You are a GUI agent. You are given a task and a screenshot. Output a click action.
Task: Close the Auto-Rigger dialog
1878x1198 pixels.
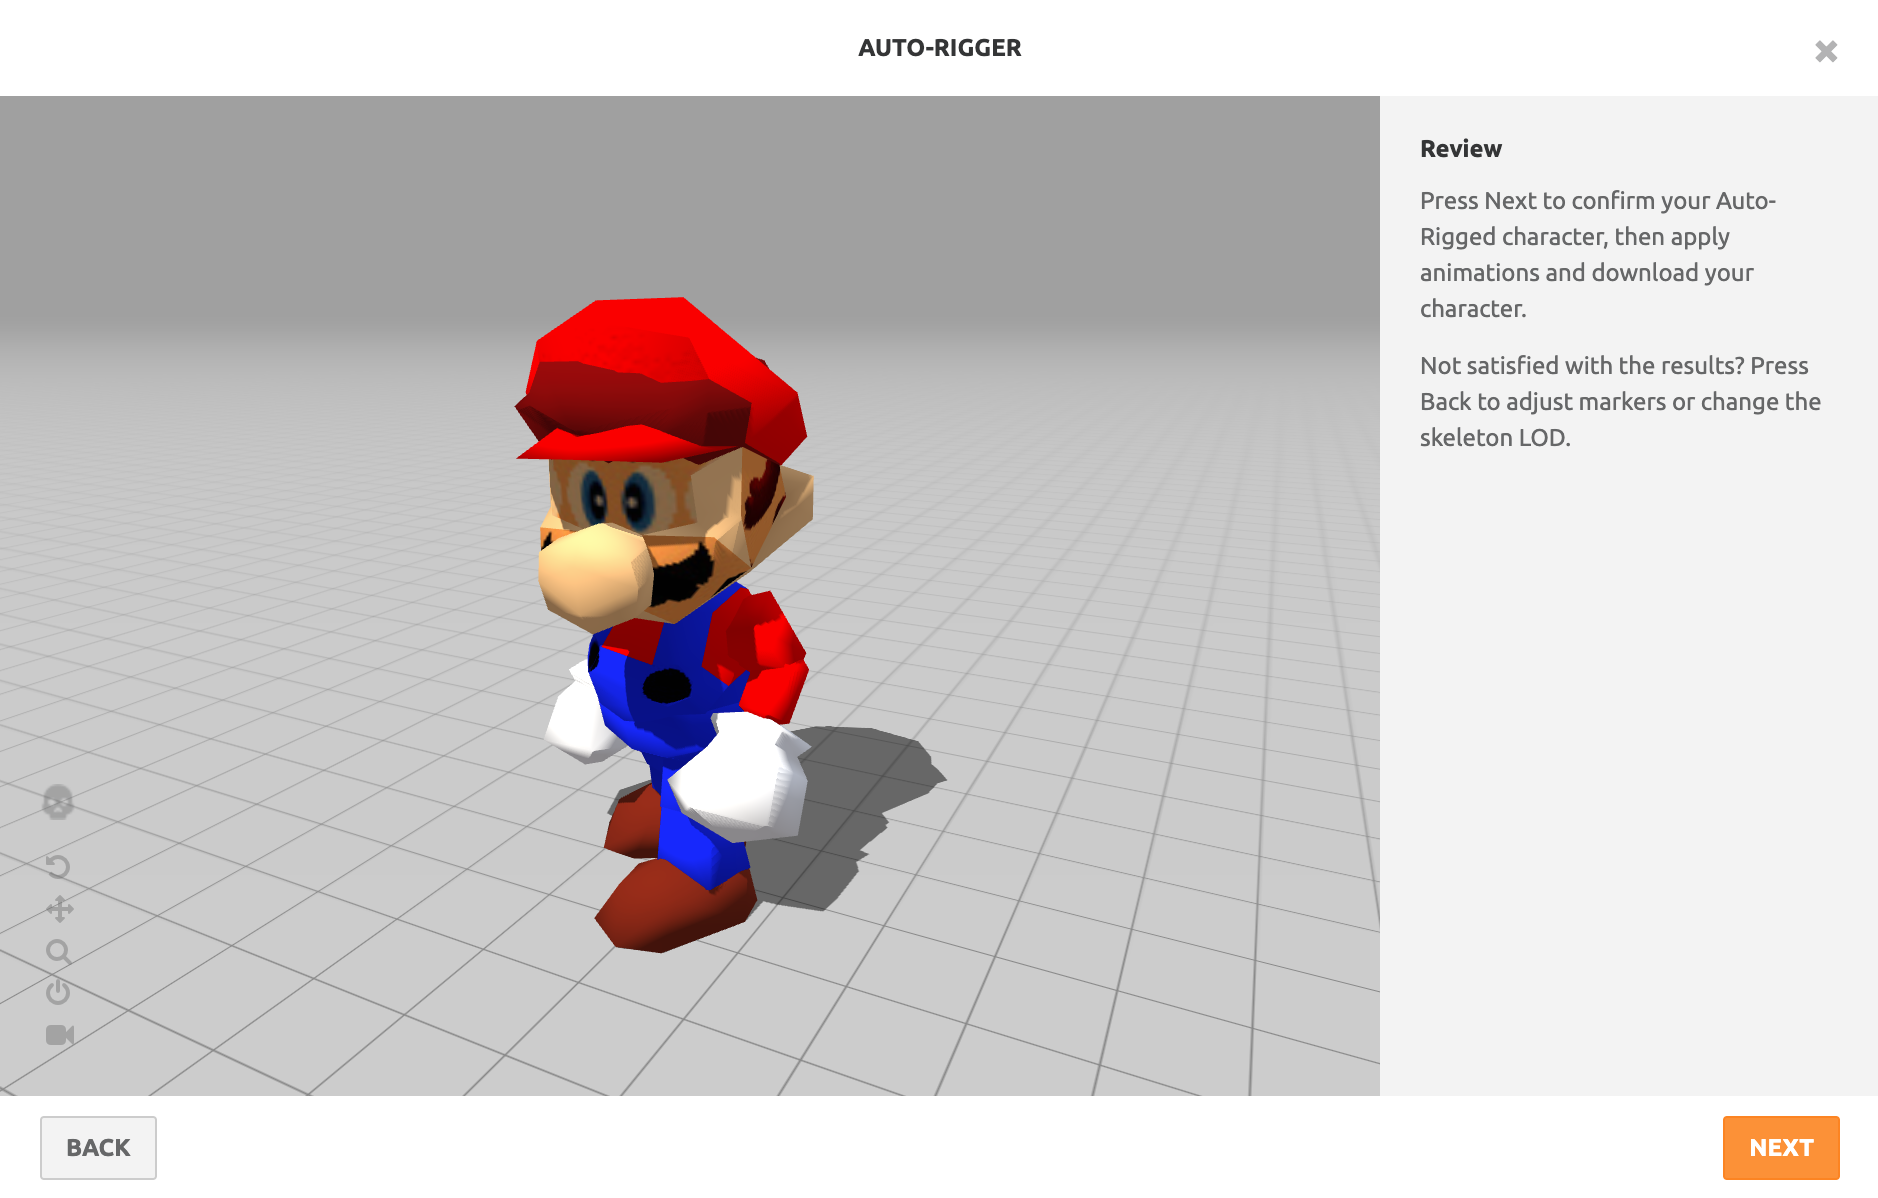click(1826, 51)
